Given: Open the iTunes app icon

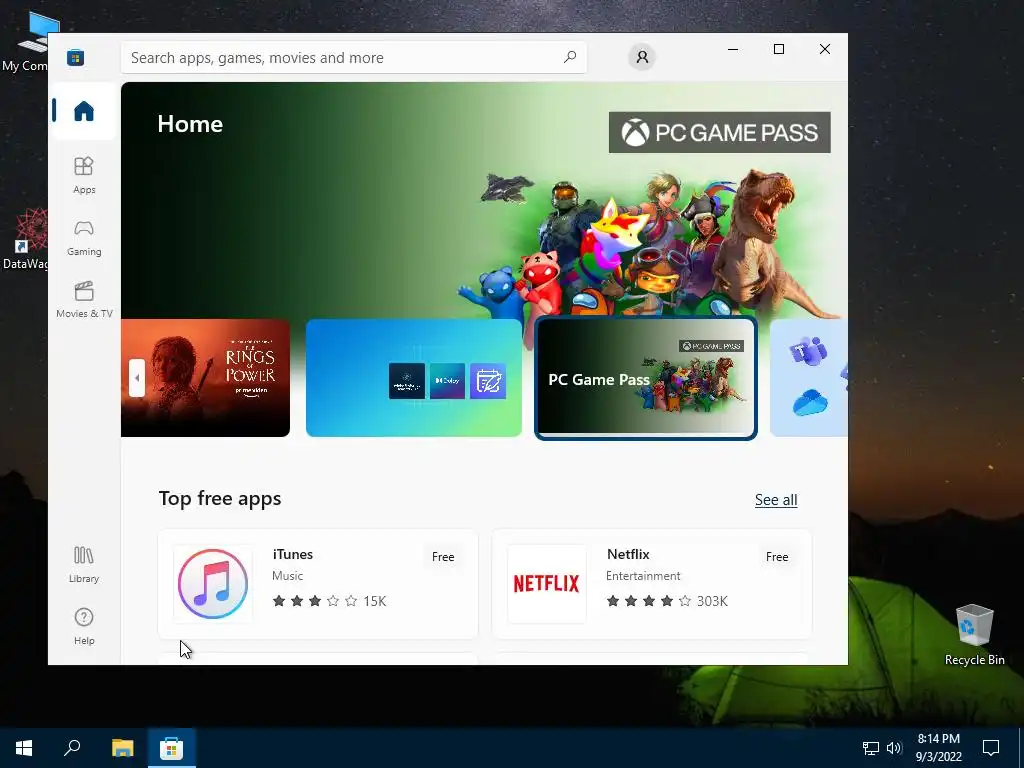Looking at the screenshot, I should [x=213, y=584].
